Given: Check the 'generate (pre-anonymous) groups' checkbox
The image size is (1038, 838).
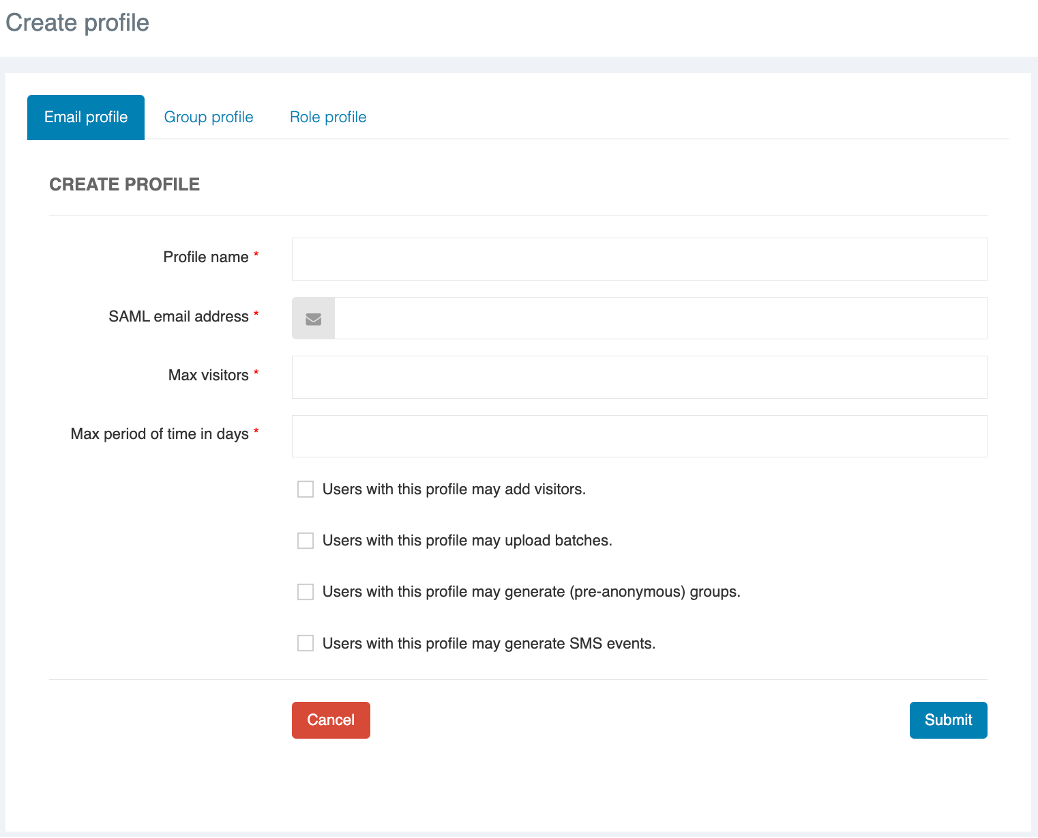Looking at the screenshot, I should (306, 592).
